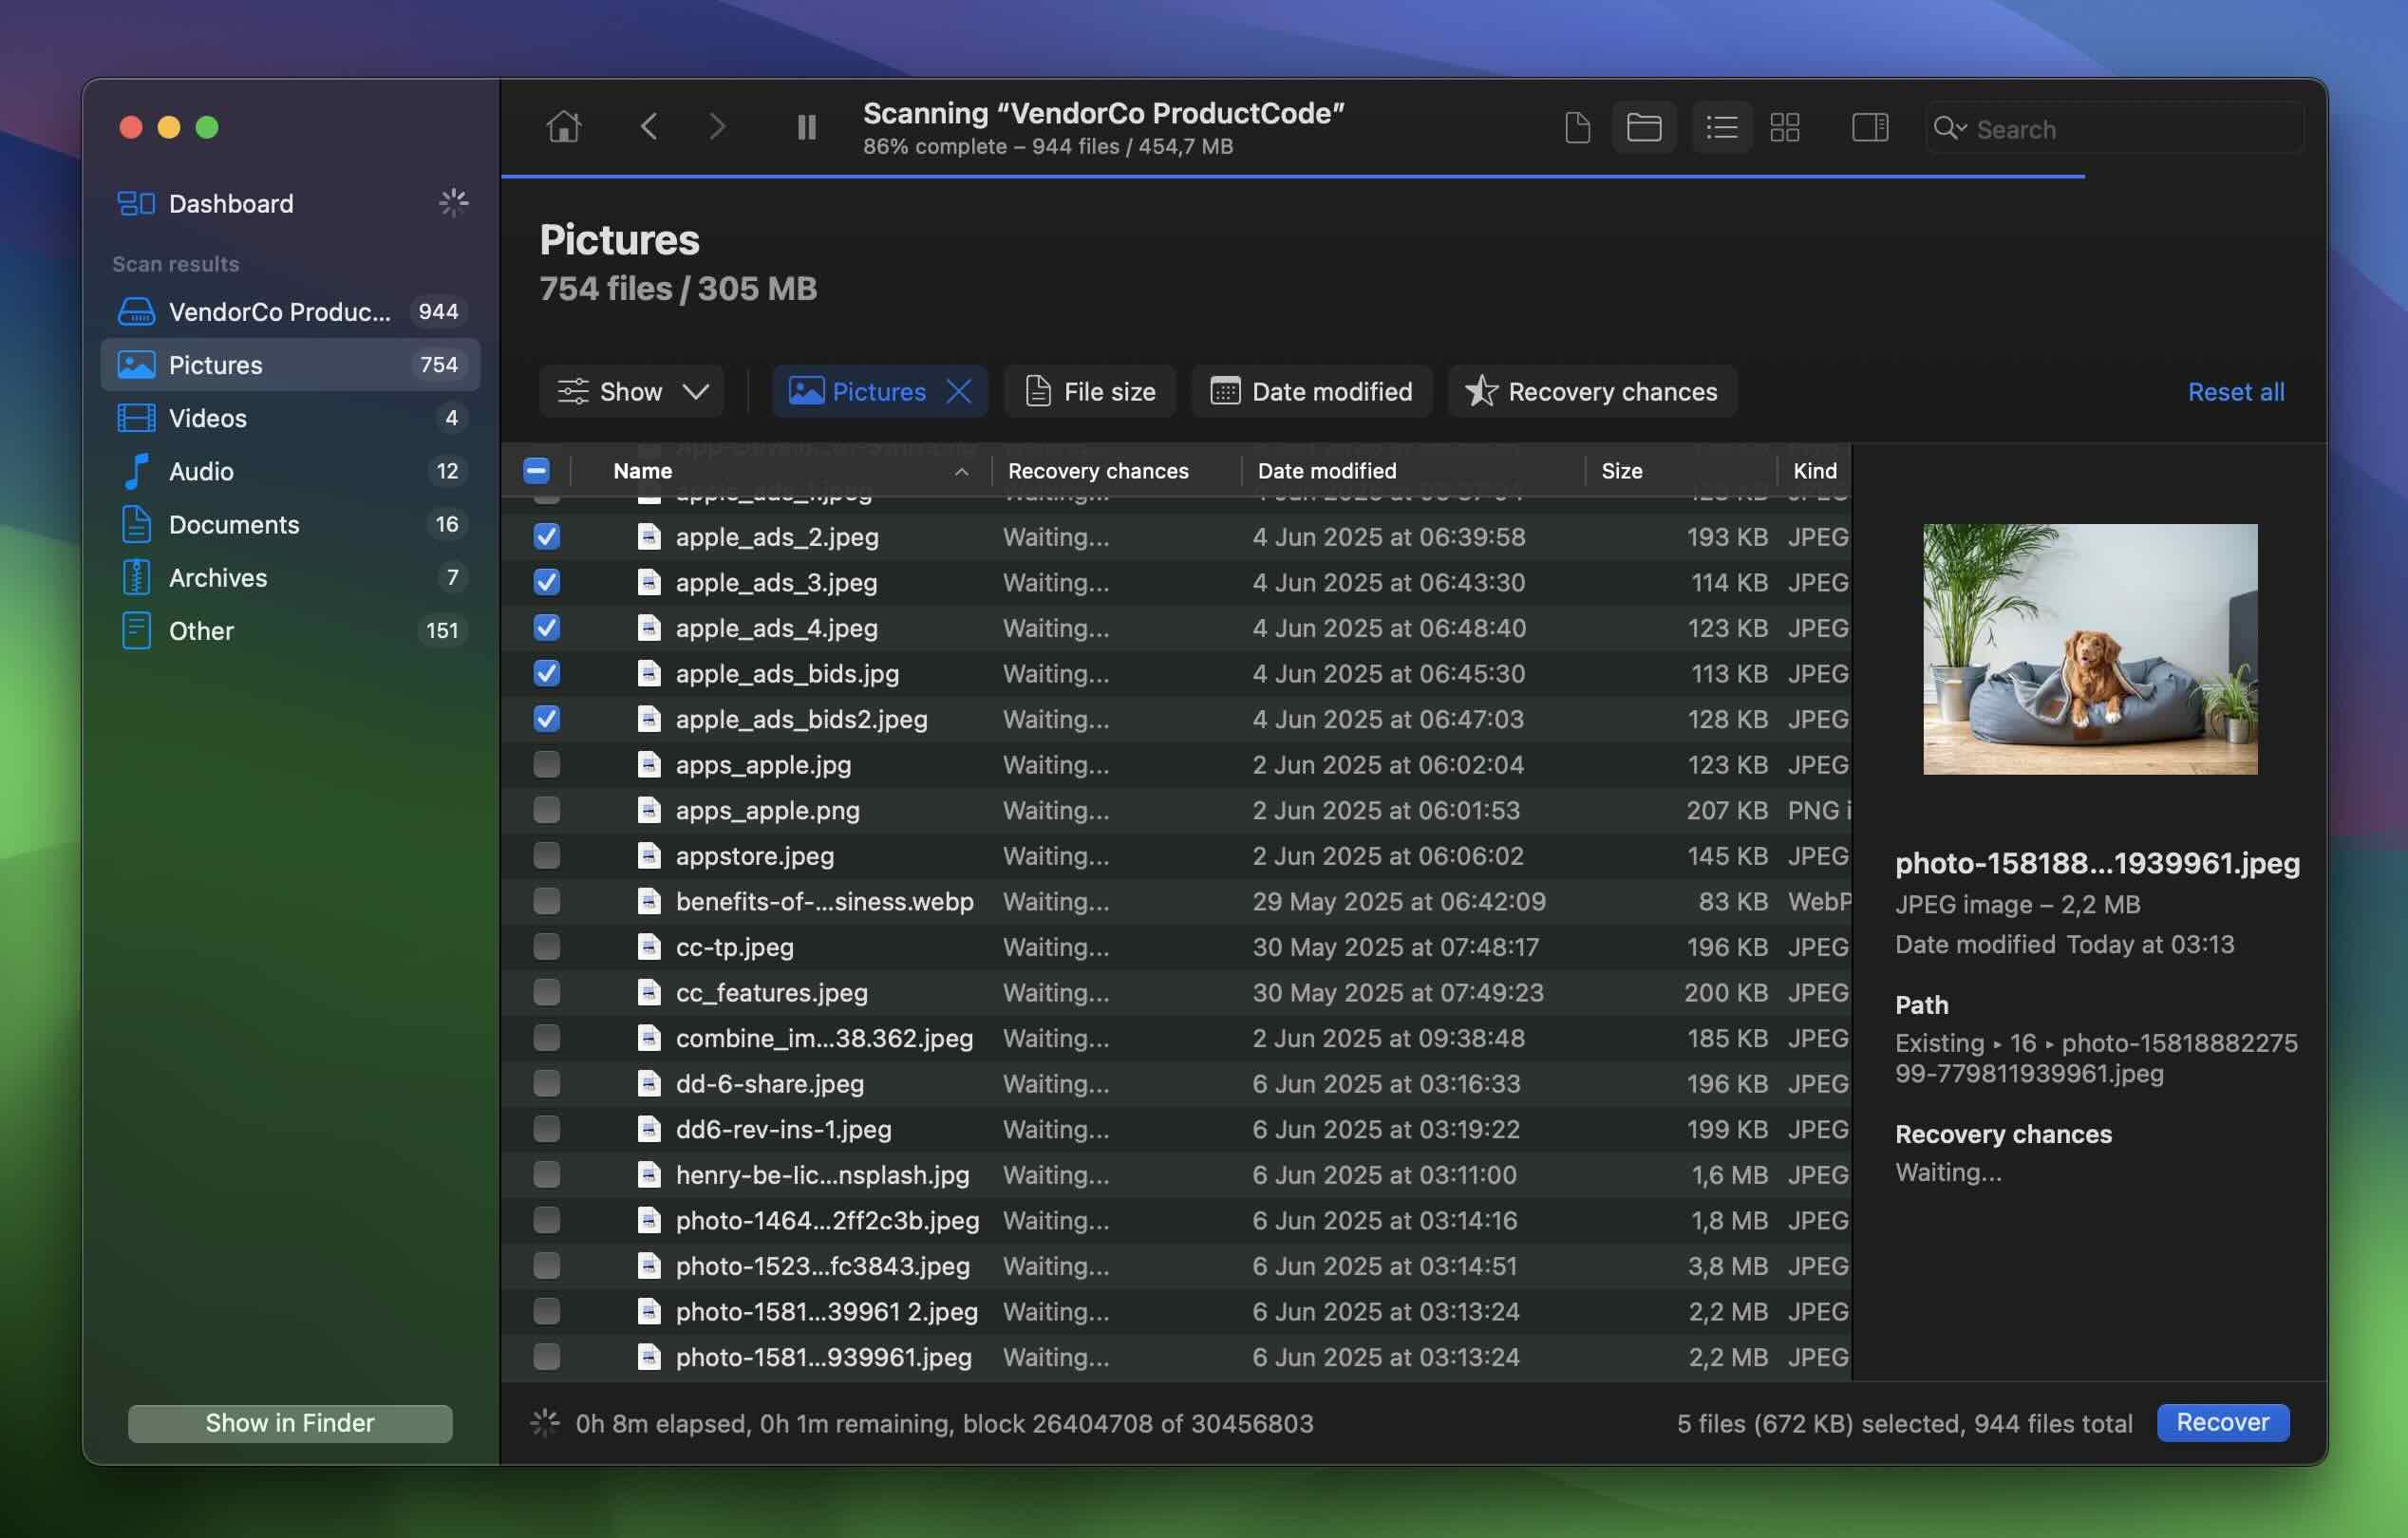Go to the home screen icon

[564, 127]
